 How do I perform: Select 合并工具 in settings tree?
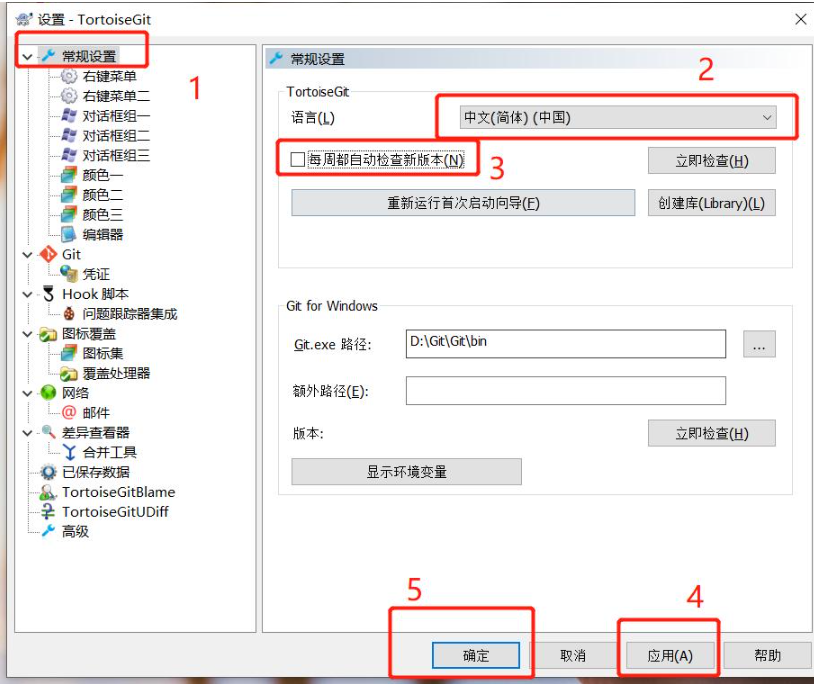(110, 453)
